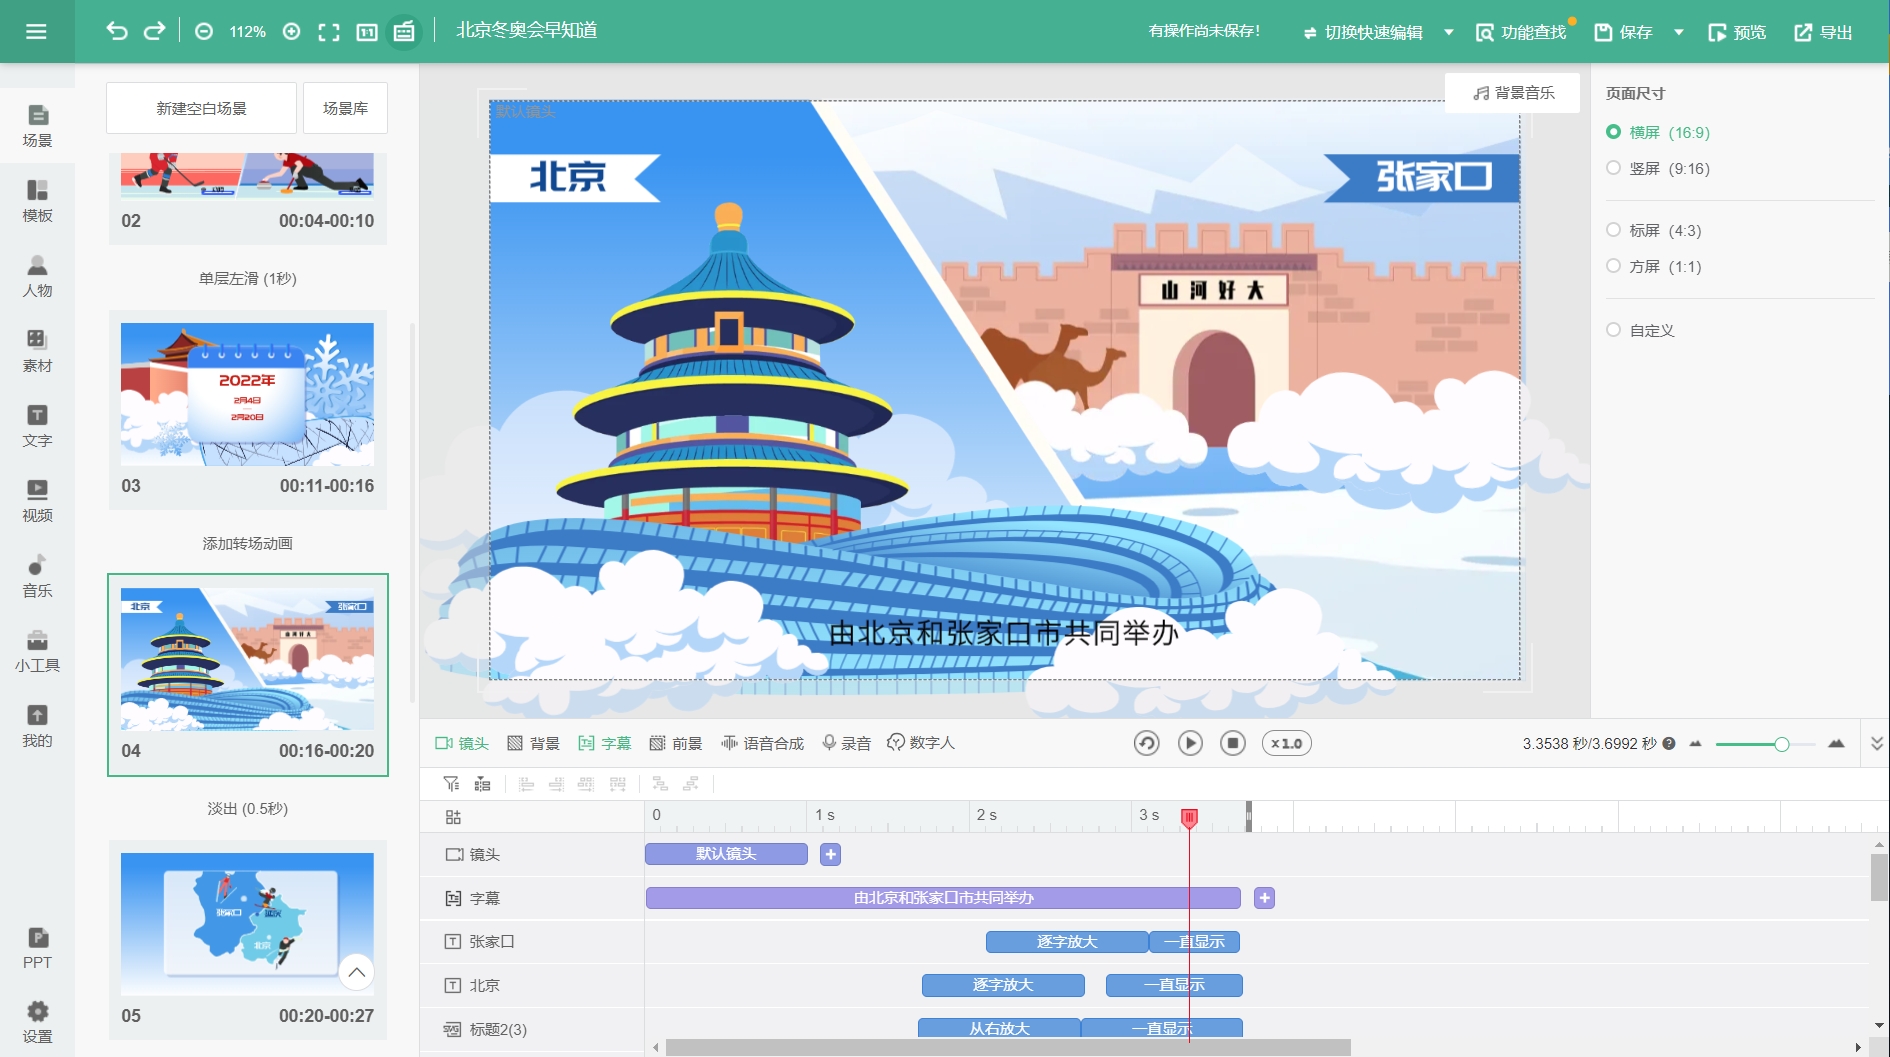
Task: Adjust the timeline zoom slider handle
Action: [x=1781, y=744]
